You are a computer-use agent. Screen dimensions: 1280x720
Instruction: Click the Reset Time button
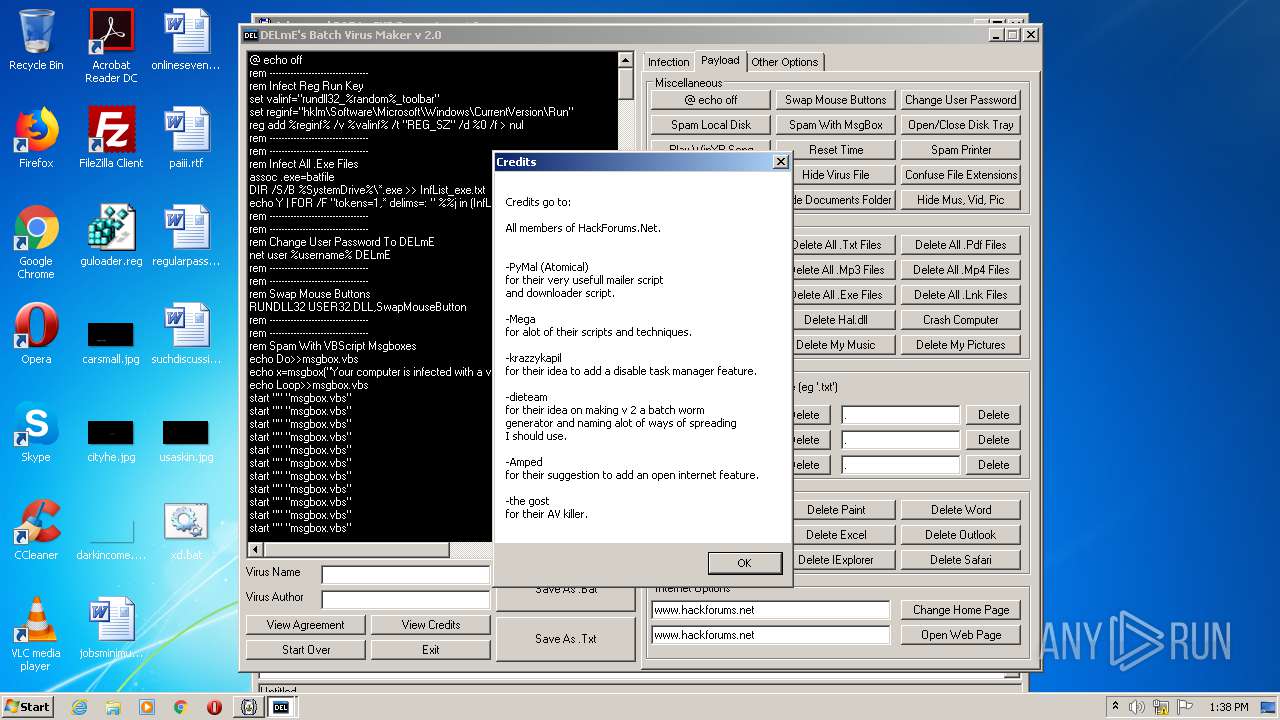click(x=836, y=150)
